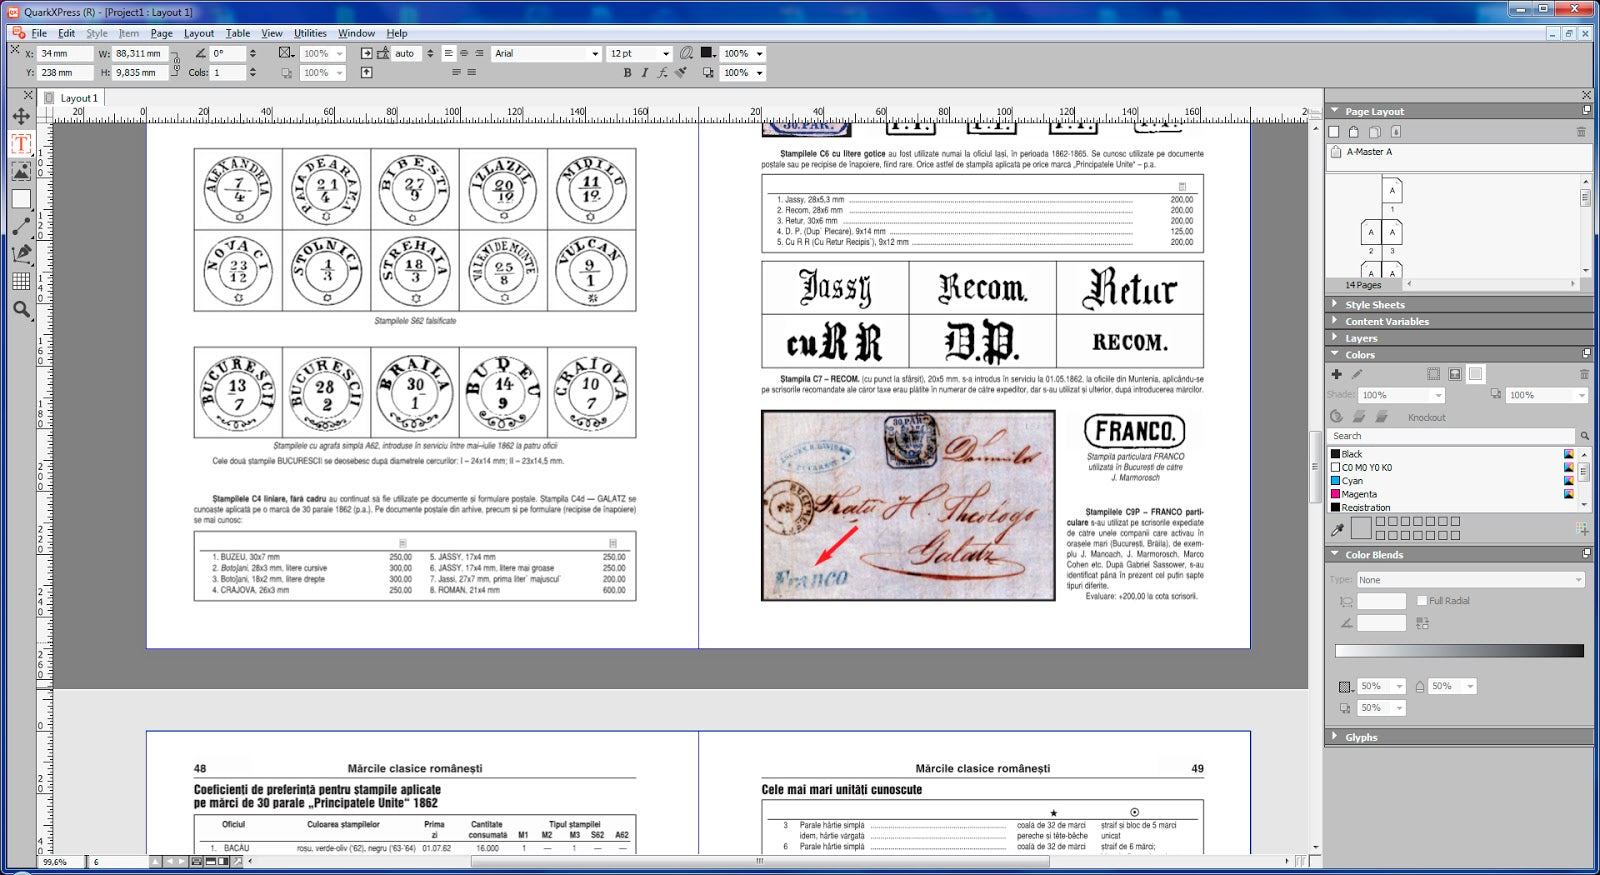Open the Utilities menu
This screenshot has width=1600, height=875.
click(x=310, y=33)
